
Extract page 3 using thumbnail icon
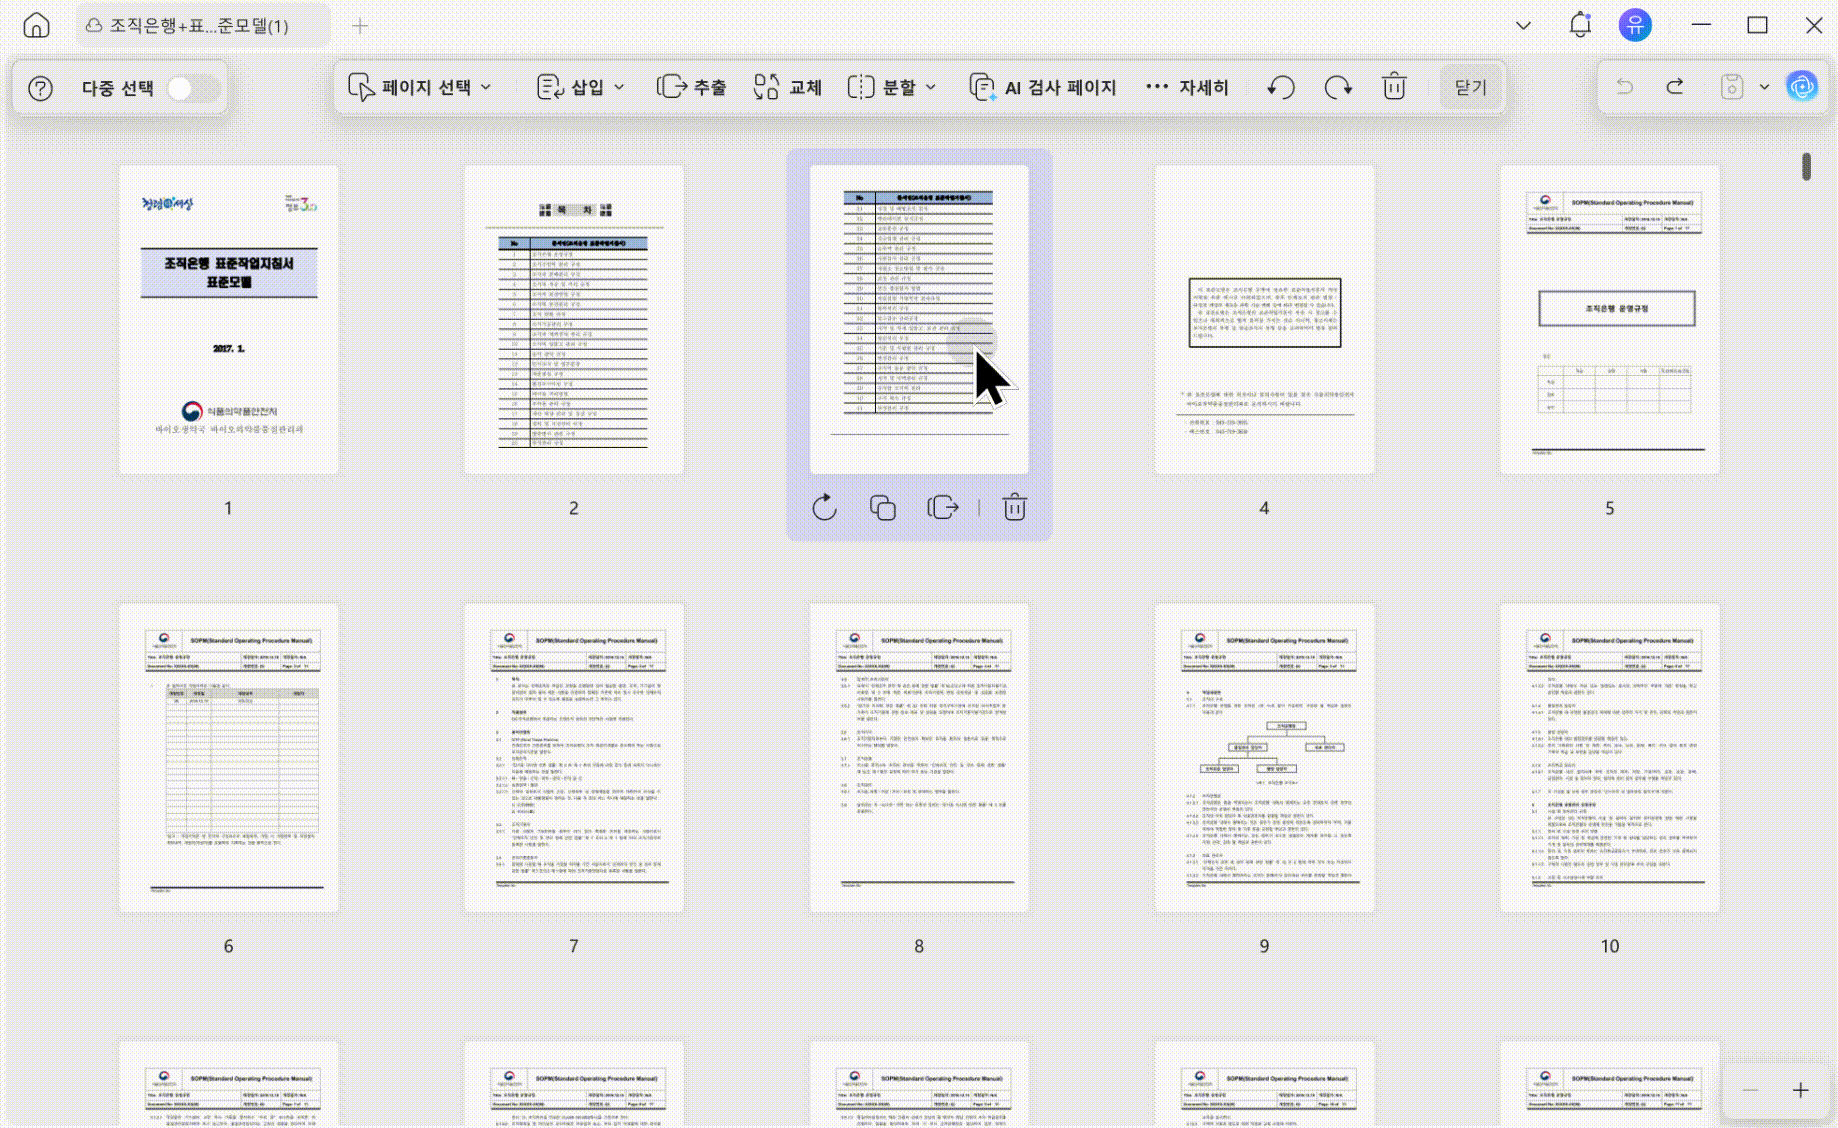[x=943, y=507]
